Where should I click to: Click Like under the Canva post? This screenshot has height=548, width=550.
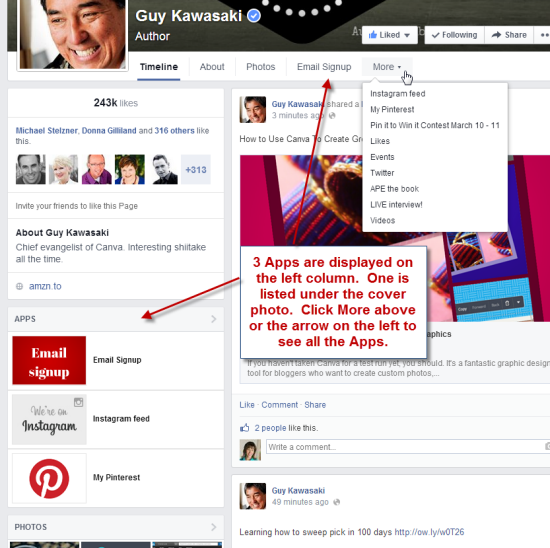pos(247,405)
